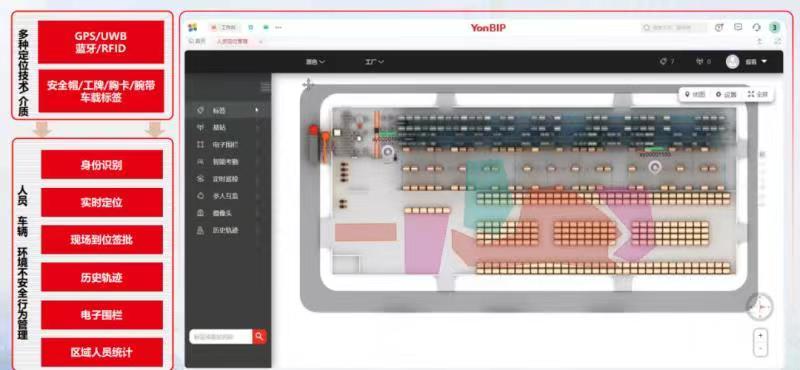The height and width of the screenshot is (370, 800).
Task: Open the 标签 tag icon in sidebar
Action: (201, 110)
